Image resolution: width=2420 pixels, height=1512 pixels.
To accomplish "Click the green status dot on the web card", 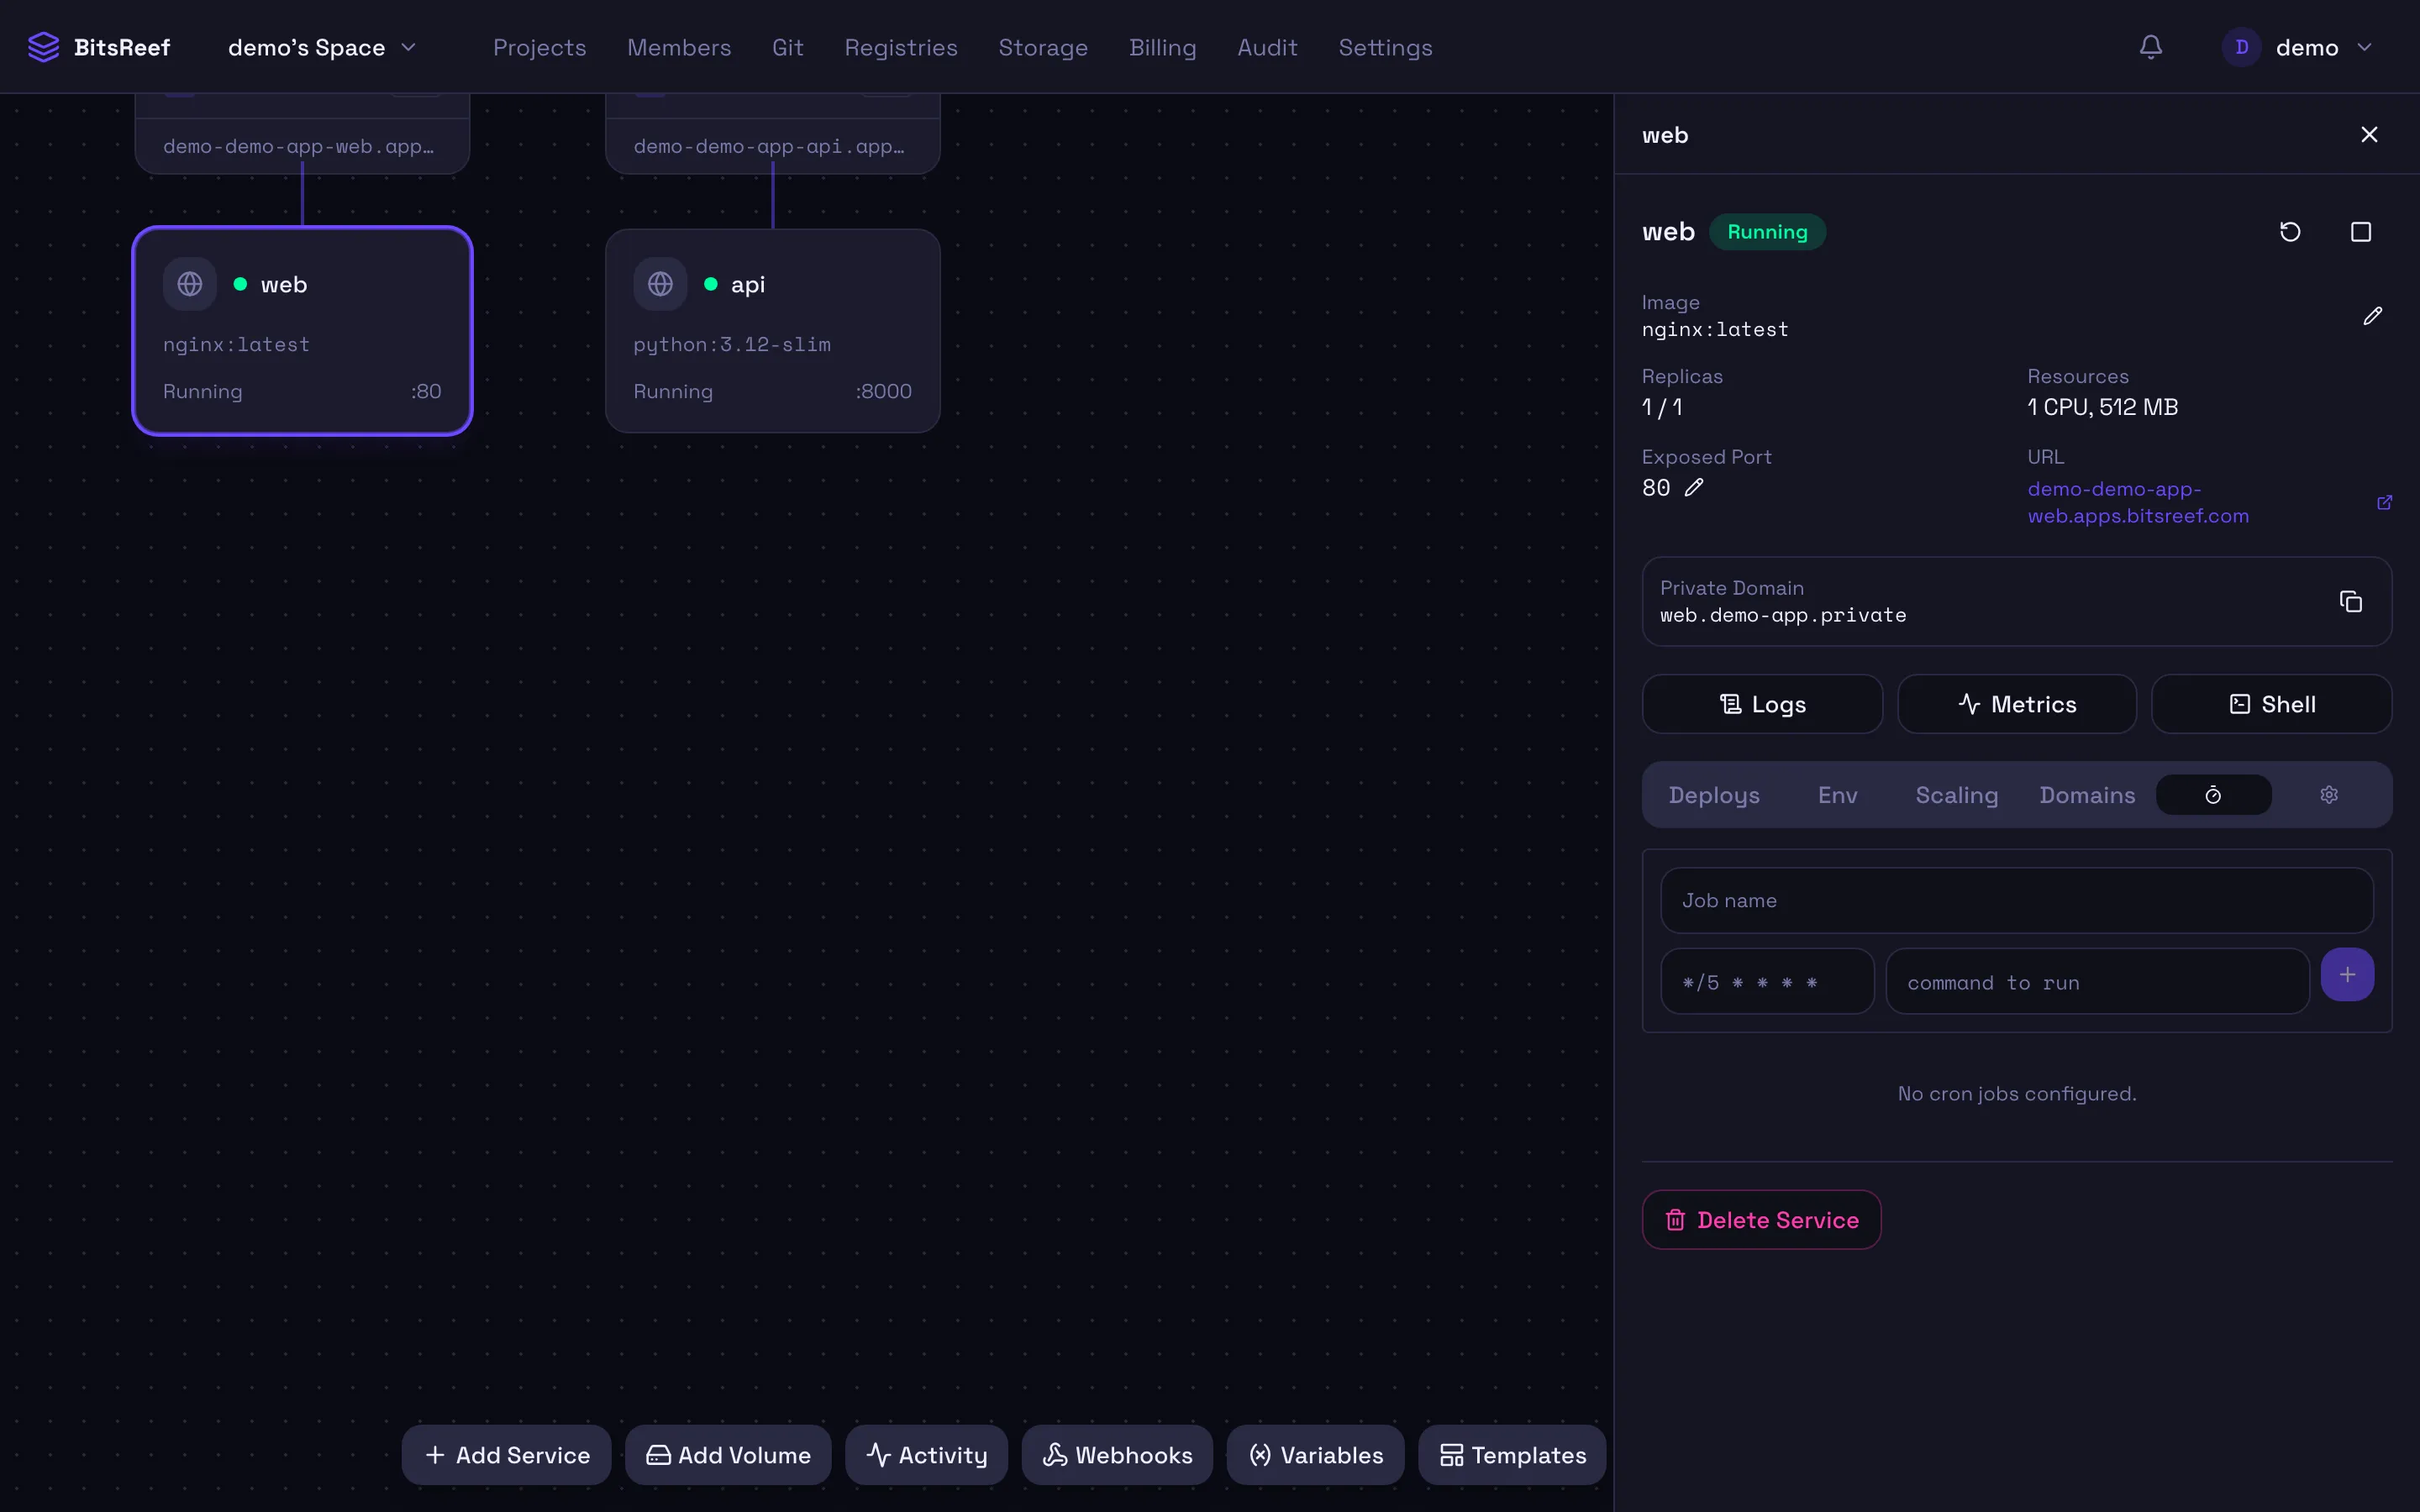I will coord(240,284).
